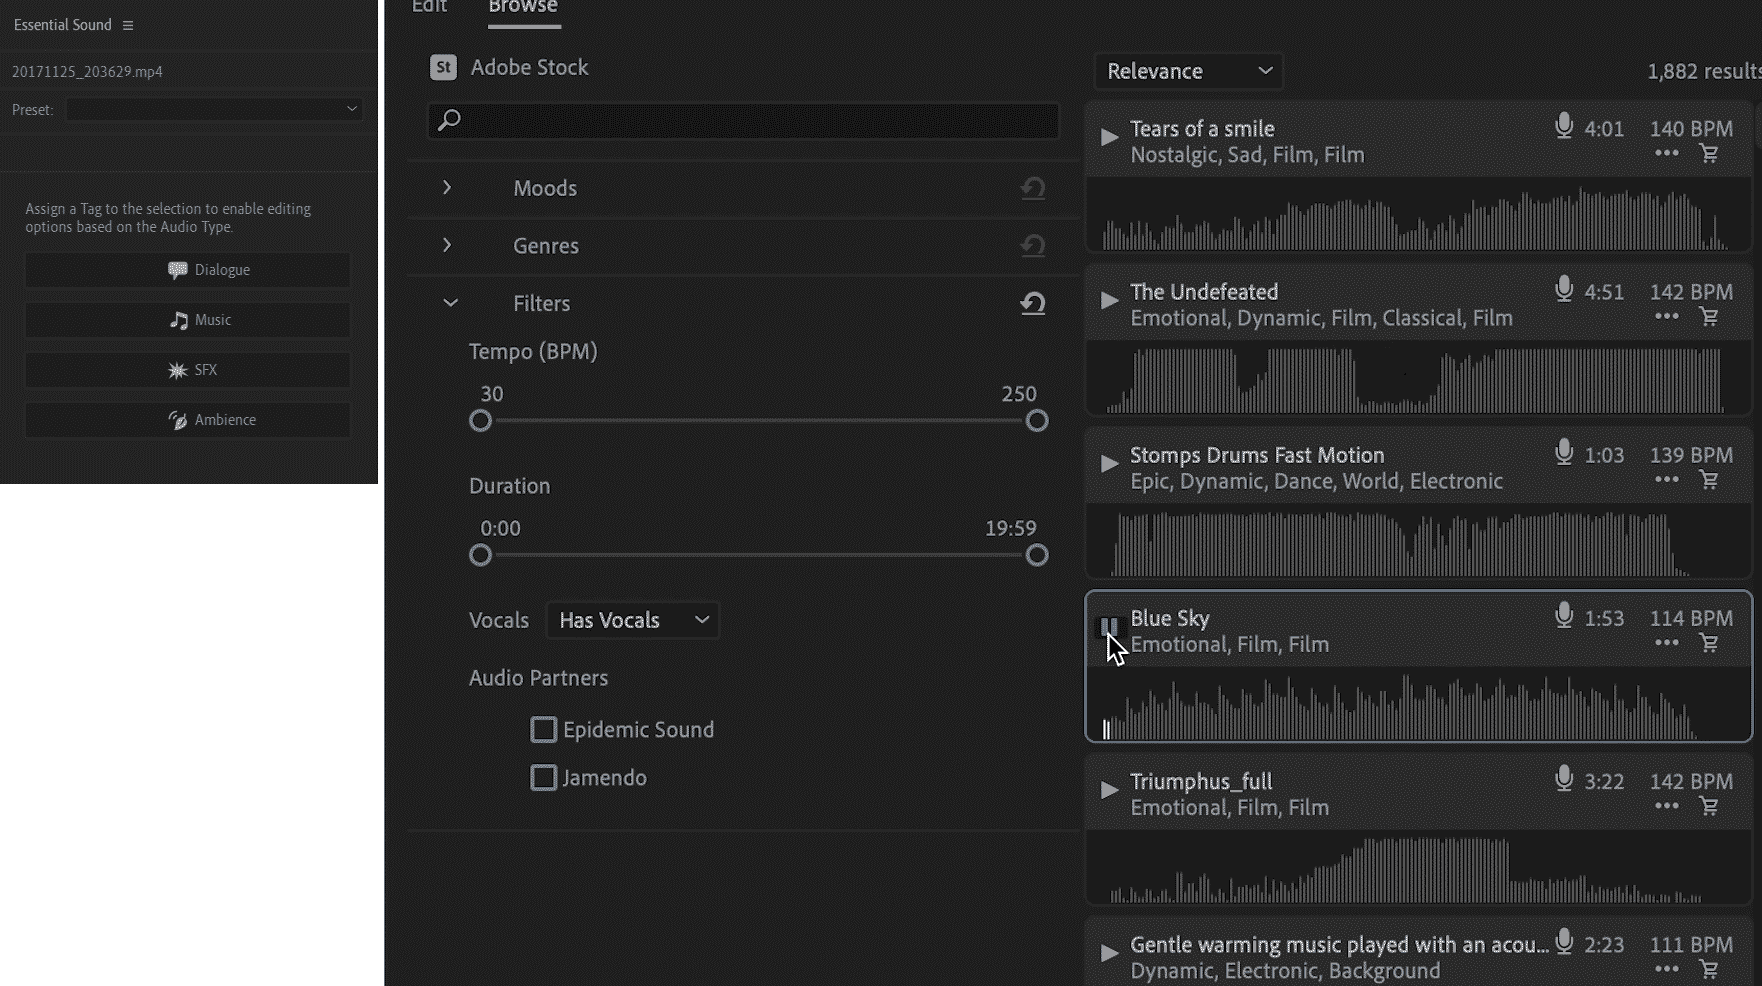Image resolution: width=1762 pixels, height=986 pixels.
Task: Click The Undefeated waveform
Action: (1418, 379)
